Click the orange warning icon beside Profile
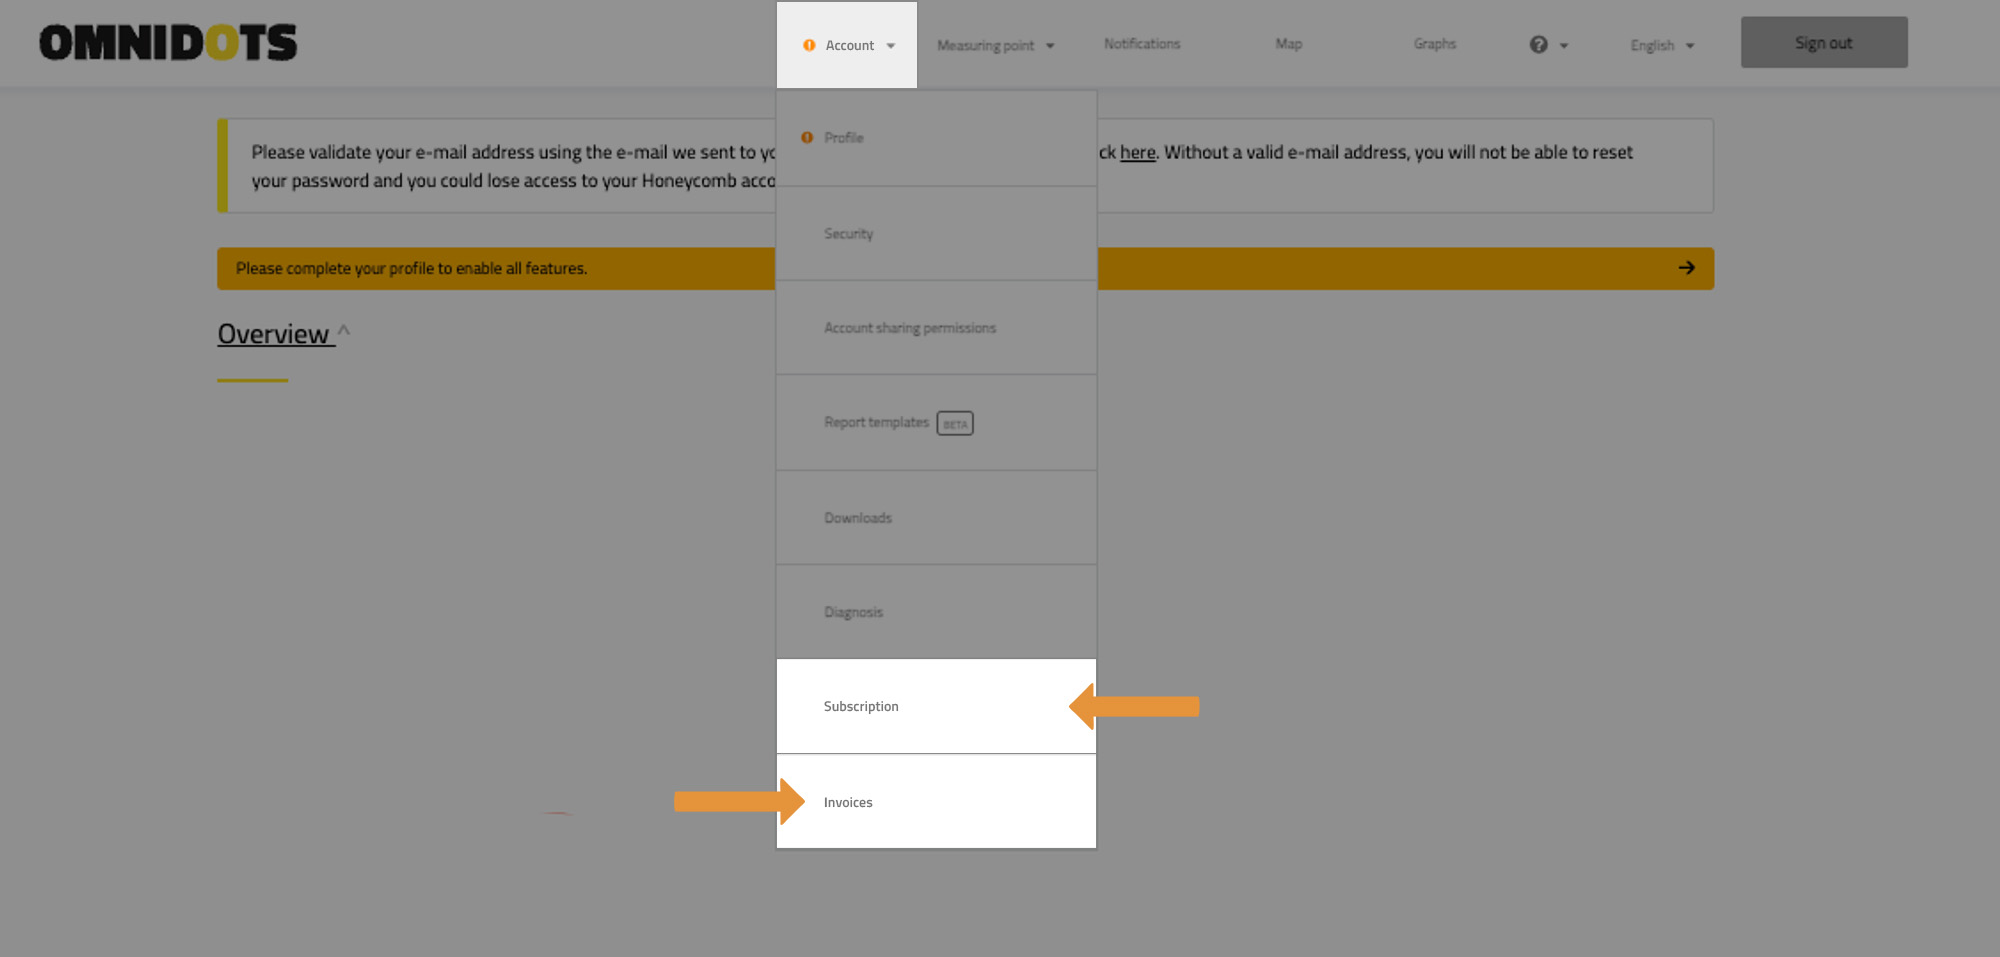This screenshot has height=957, width=2000. 807,138
